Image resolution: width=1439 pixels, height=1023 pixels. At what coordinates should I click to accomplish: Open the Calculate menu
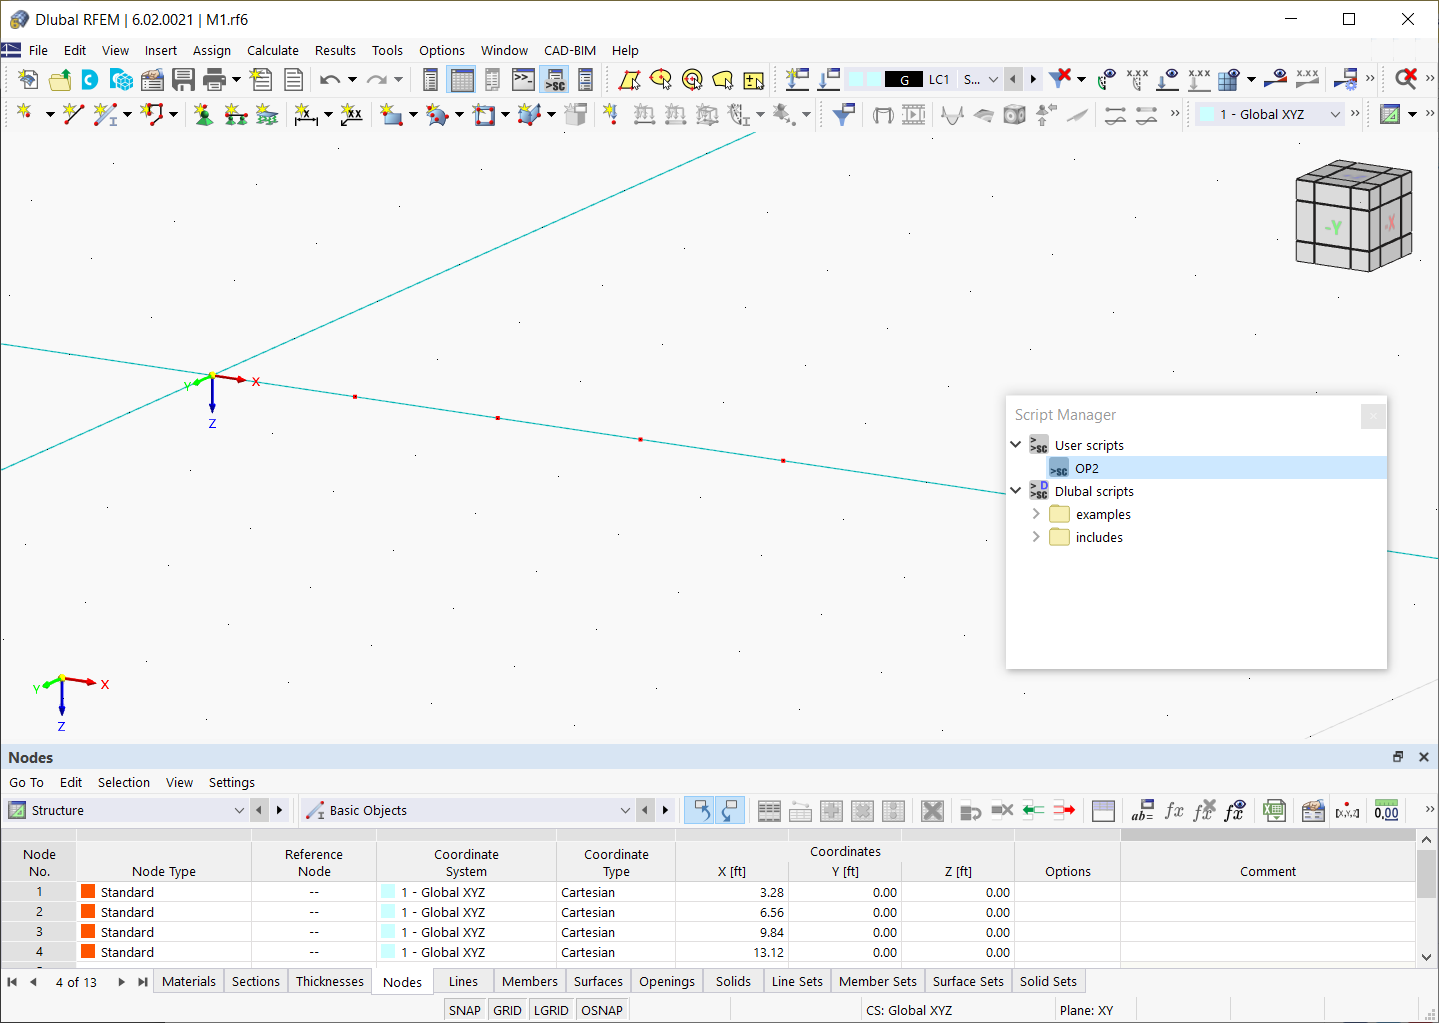click(273, 50)
